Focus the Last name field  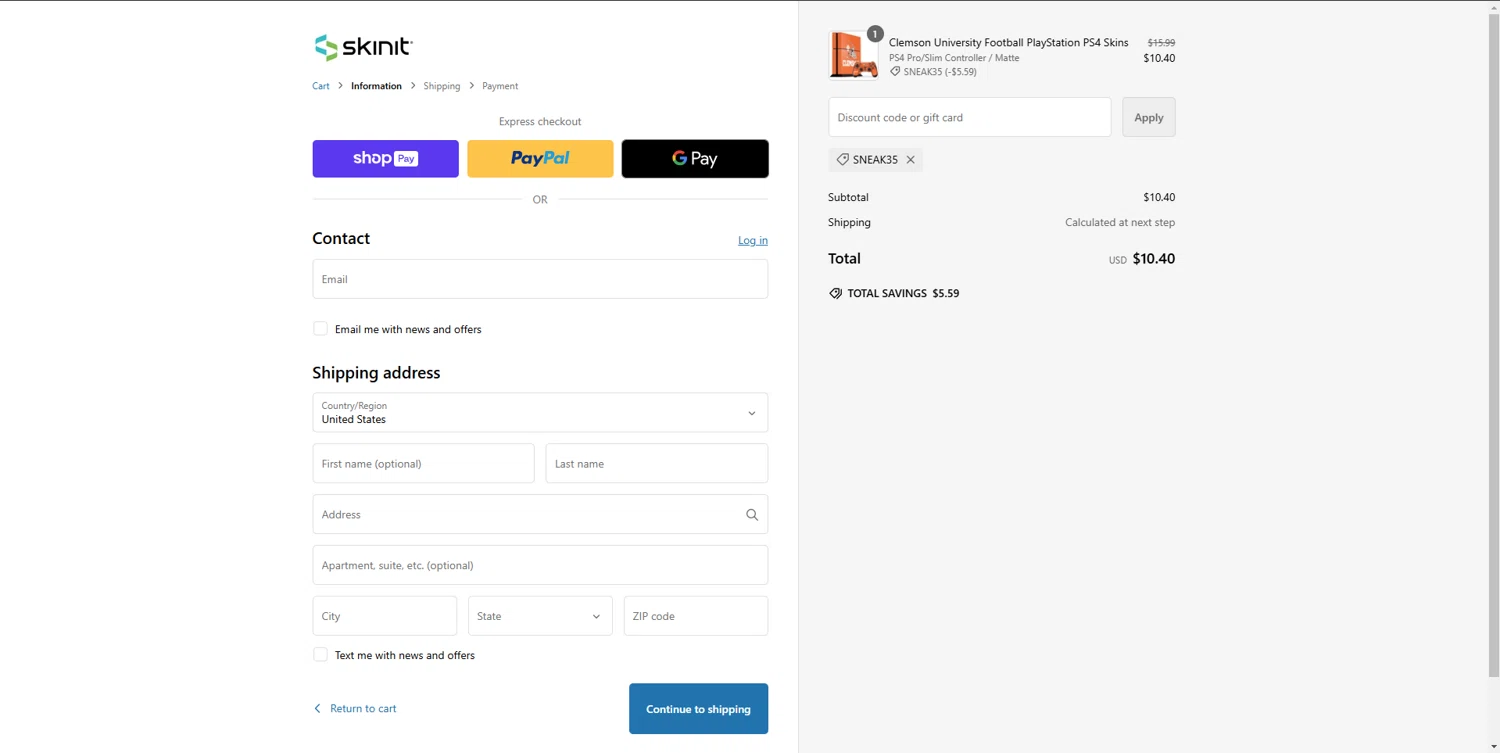[656, 464]
